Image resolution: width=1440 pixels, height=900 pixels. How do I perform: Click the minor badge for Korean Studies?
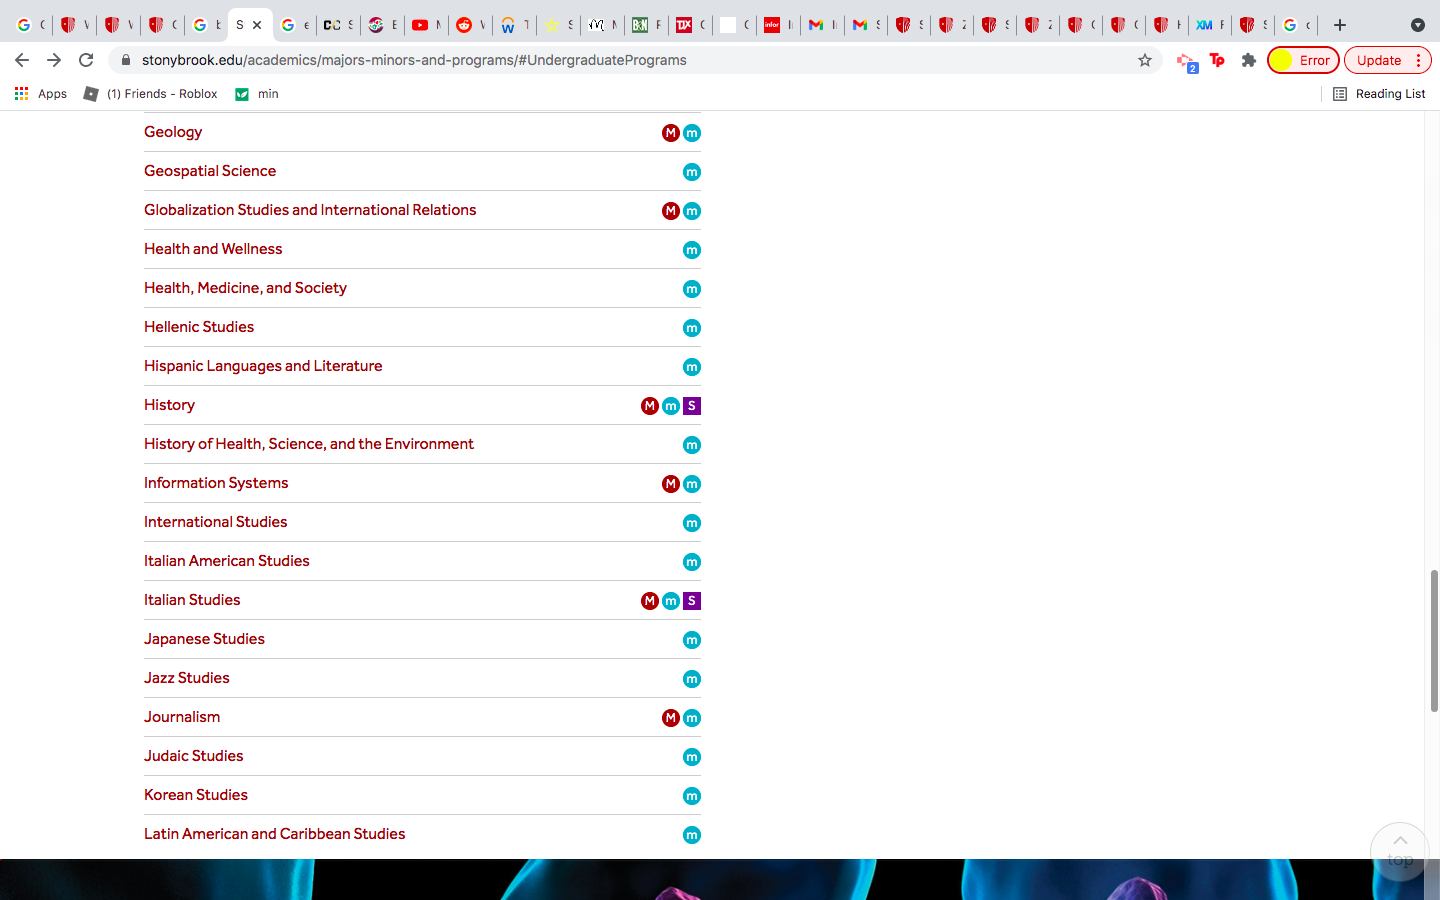(692, 796)
